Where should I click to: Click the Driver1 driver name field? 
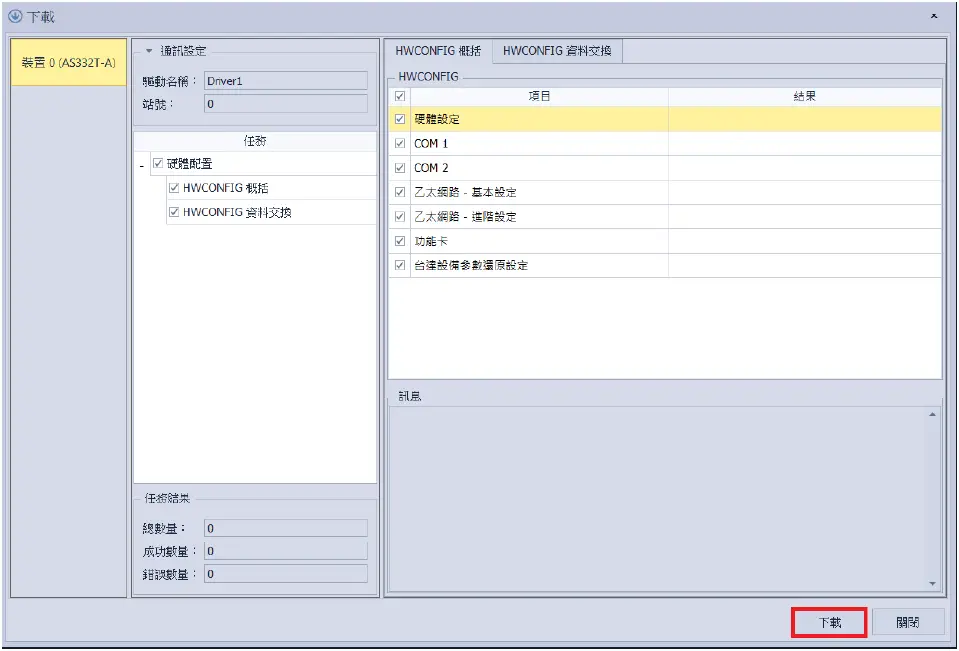click(x=287, y=81)
